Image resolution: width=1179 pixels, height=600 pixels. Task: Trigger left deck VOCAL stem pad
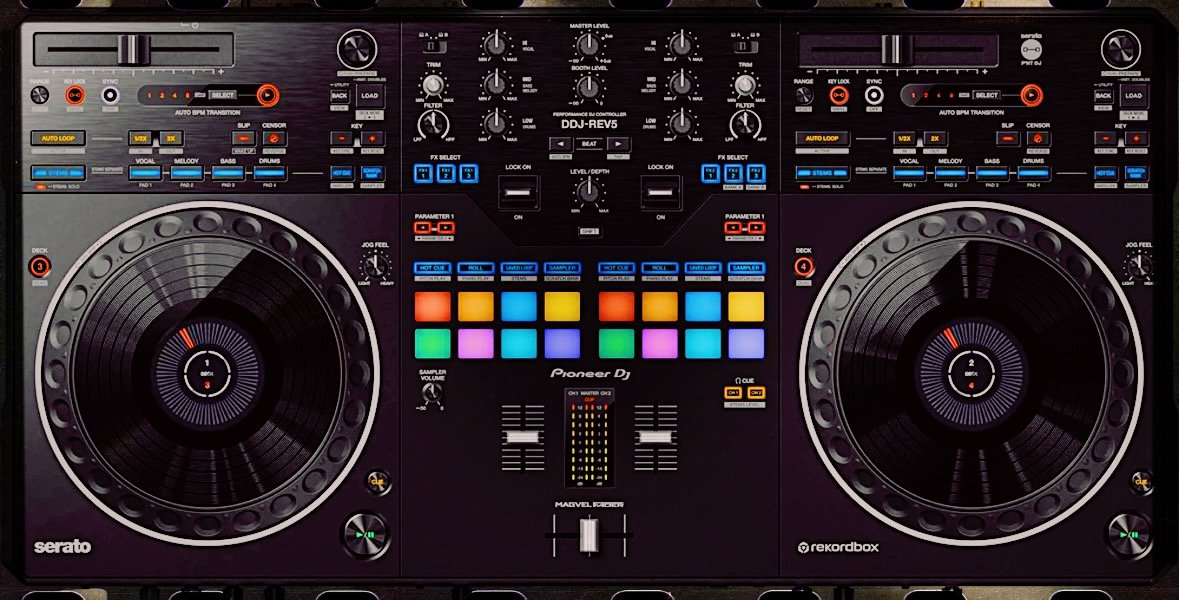coord(145,173)
